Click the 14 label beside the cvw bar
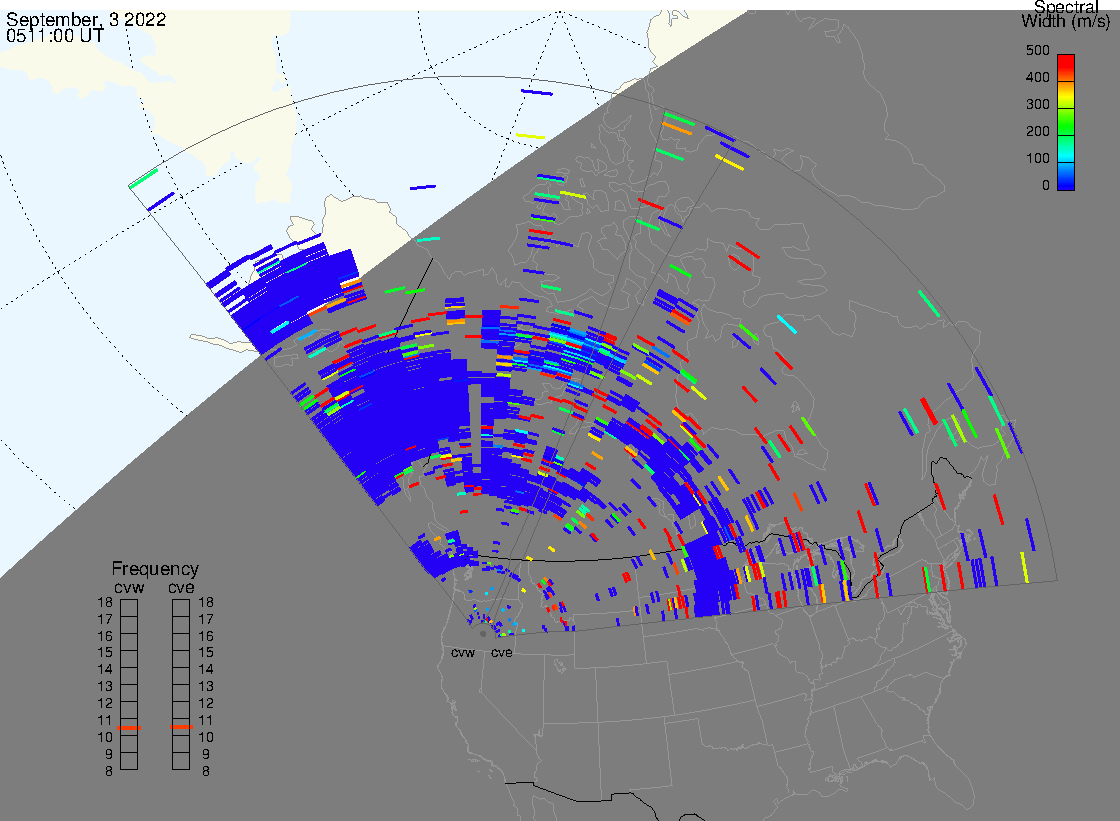 (x=105, y=670)
